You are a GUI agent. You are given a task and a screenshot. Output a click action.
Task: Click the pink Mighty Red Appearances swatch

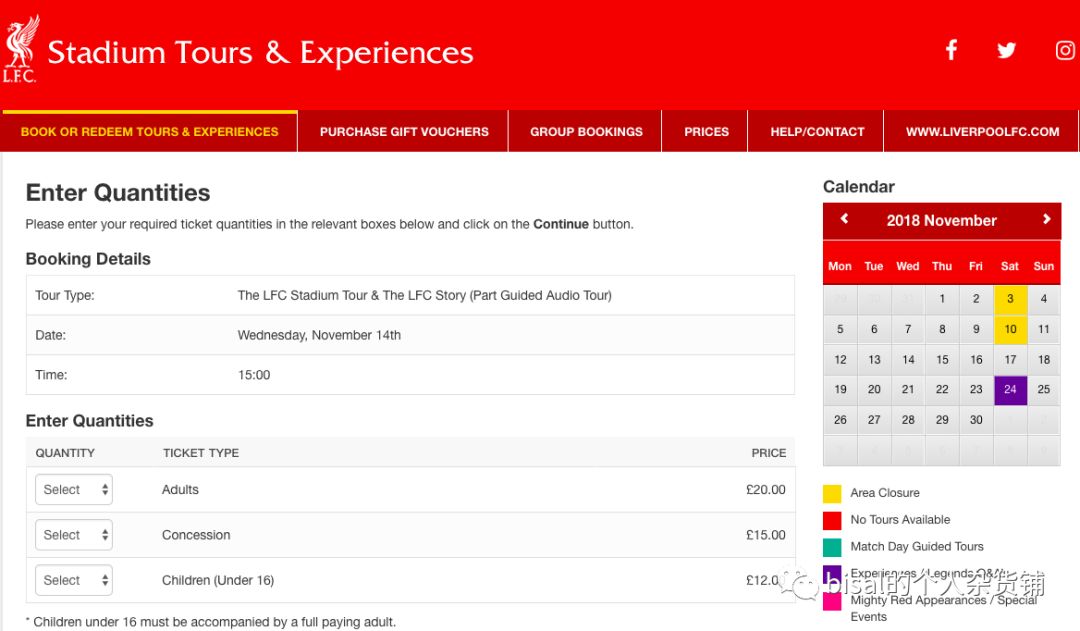pyautogui.click(x=832, y=601)
